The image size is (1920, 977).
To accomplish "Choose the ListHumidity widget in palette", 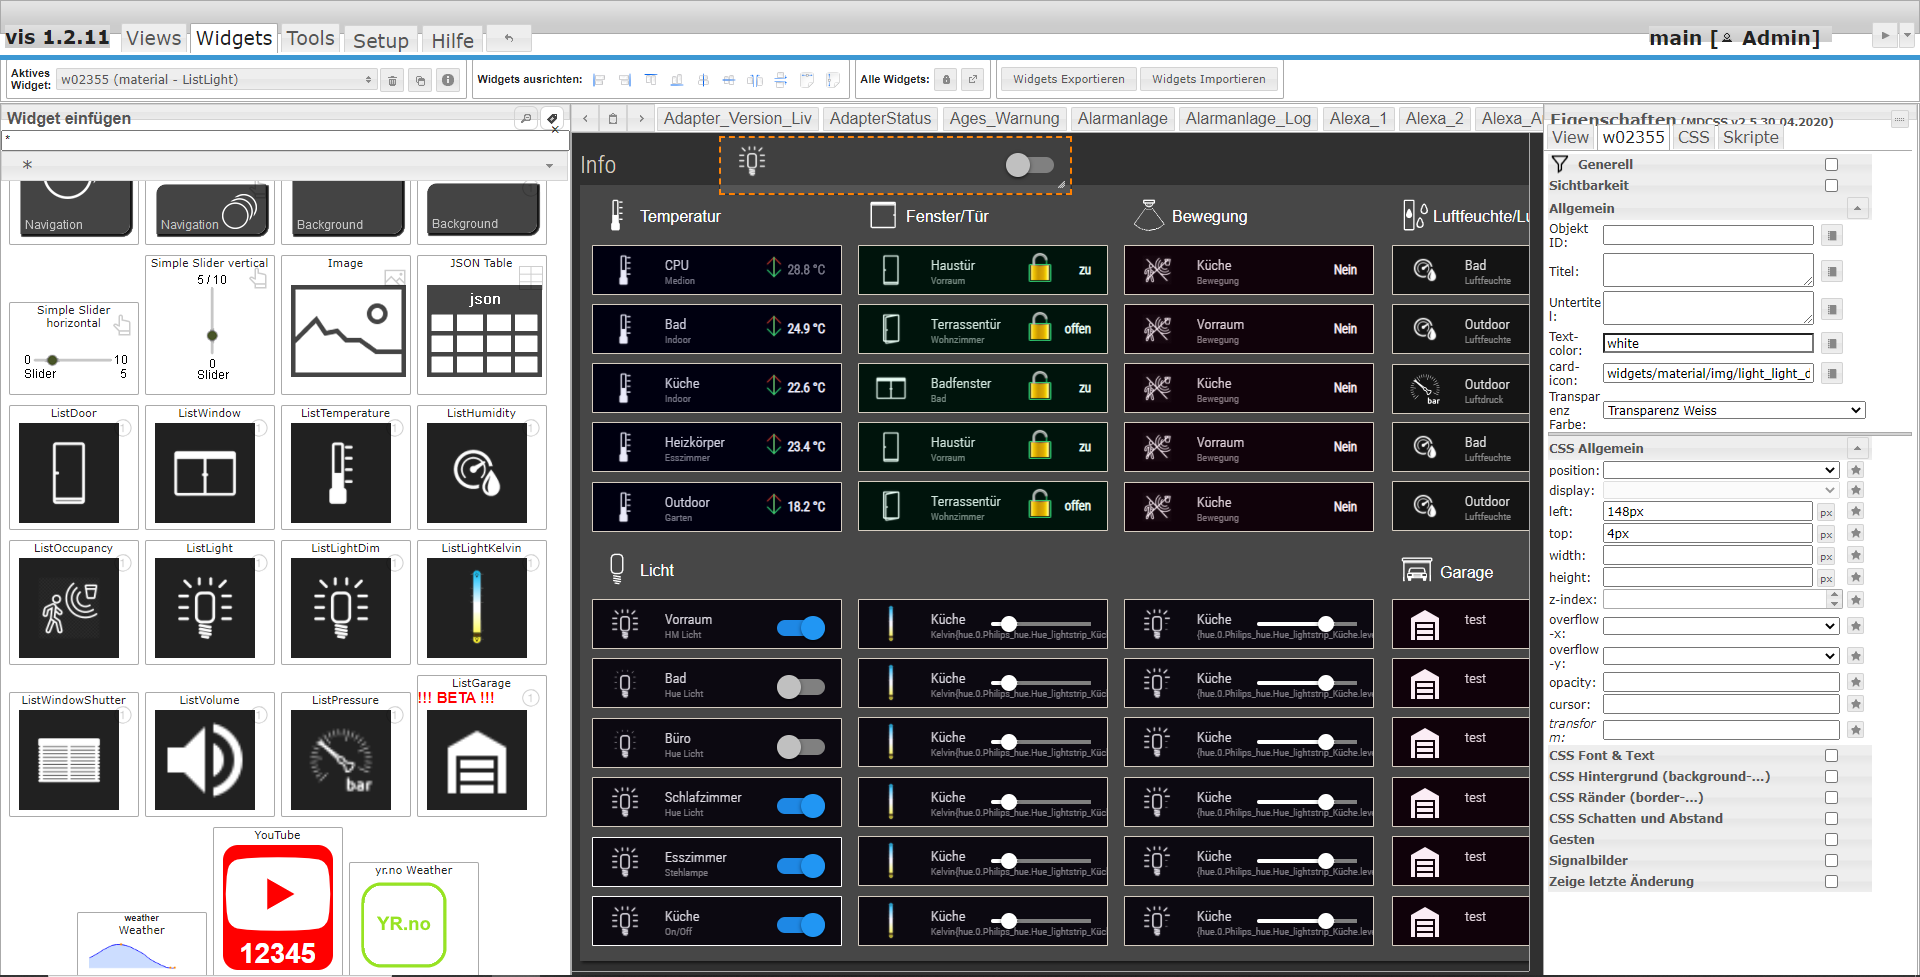I will [x=477, y=473].
